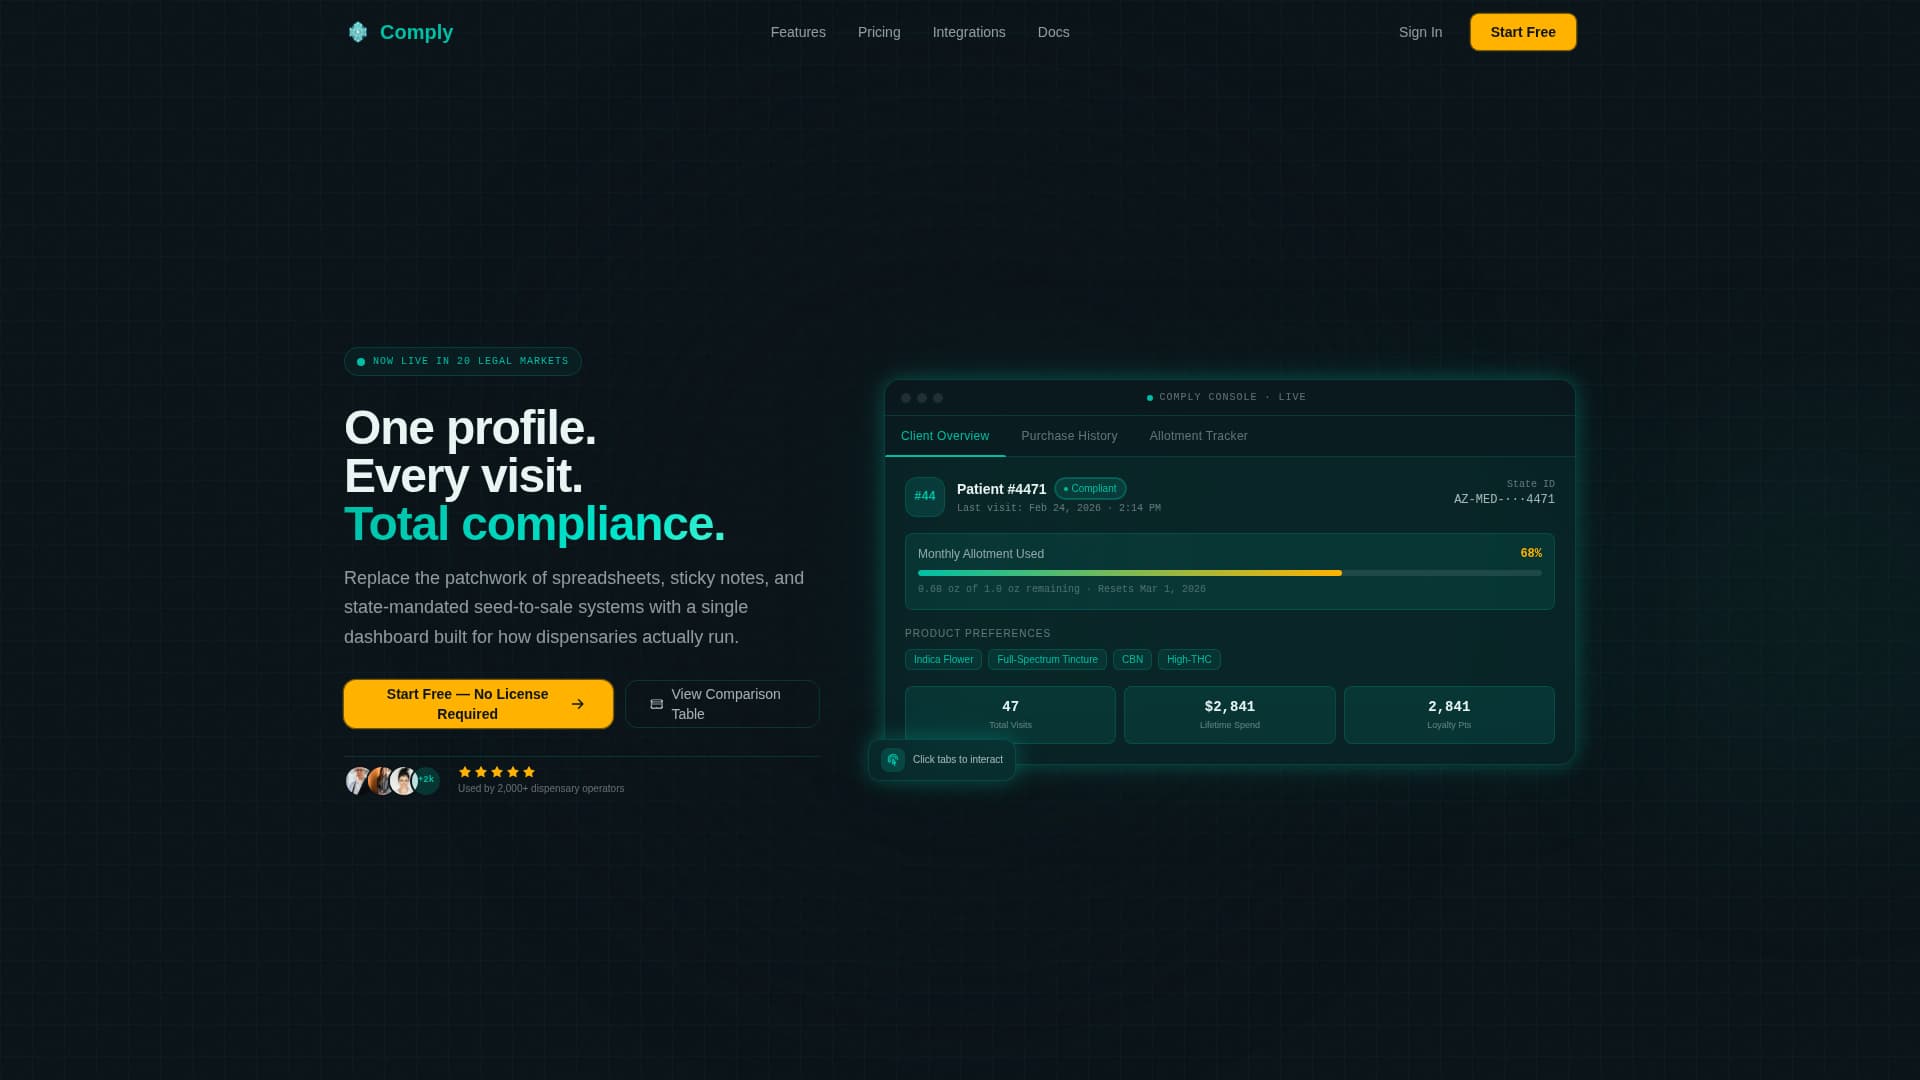Click the 2,841 Loyalty Pts card

[x=1449, y=715]
